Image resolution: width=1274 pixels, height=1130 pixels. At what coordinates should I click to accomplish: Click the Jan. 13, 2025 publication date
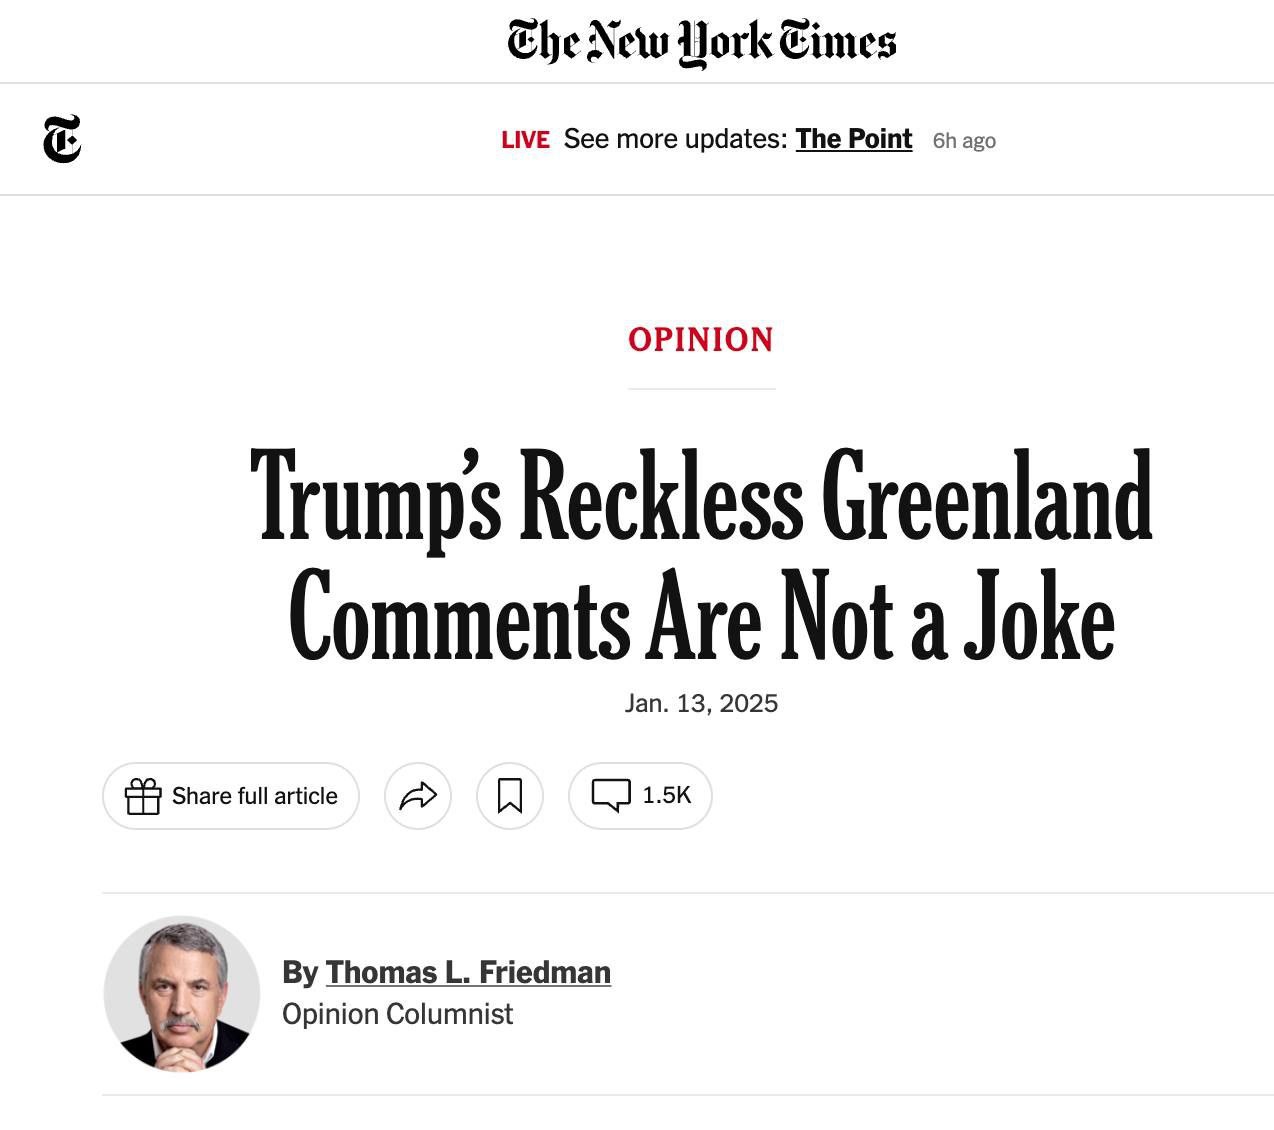click(701, 703)
